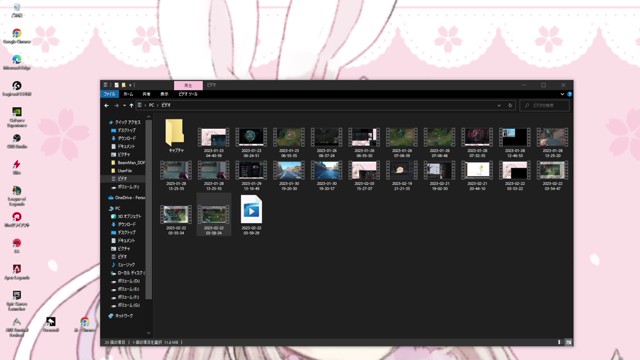Select BeamMan_DOF in navigation pane
The width and height of the screenshot is (640, 360).
click(x=127, y=162)
